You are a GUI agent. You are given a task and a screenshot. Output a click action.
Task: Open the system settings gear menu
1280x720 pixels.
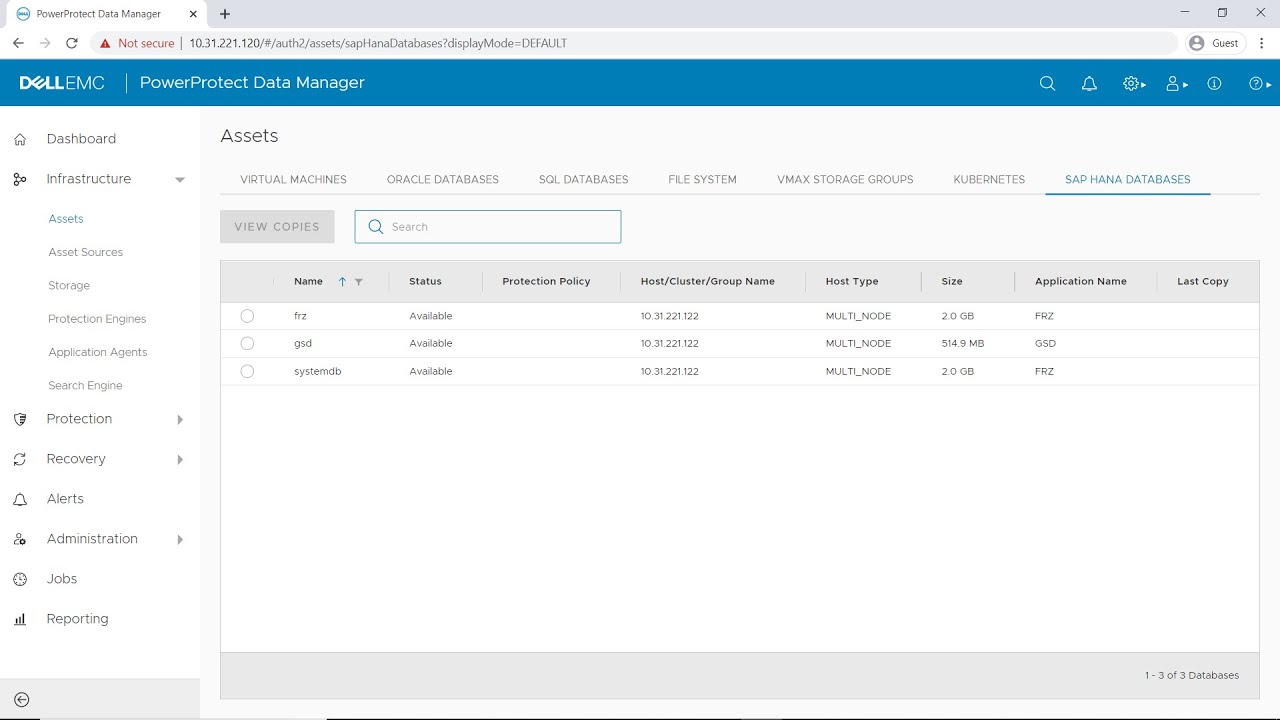coord(1134,84)
